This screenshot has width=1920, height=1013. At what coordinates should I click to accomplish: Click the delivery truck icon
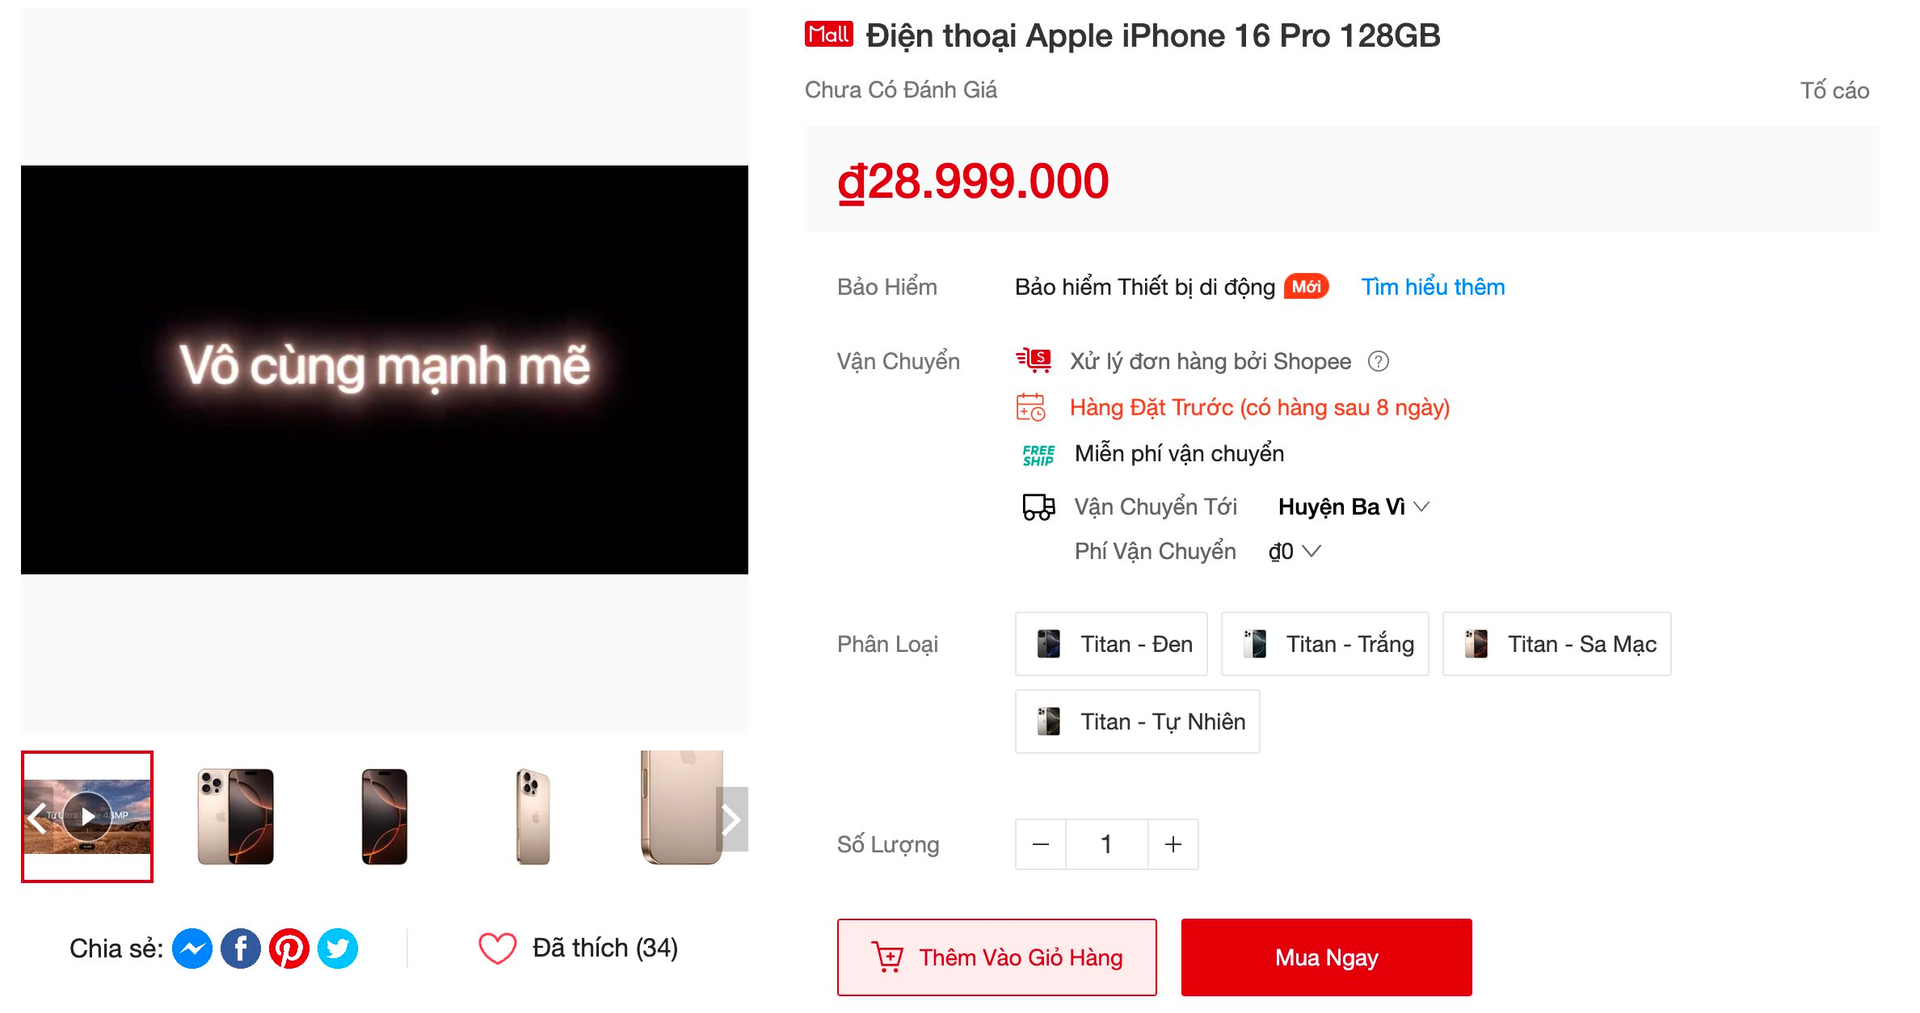[x=1037, y=506]
